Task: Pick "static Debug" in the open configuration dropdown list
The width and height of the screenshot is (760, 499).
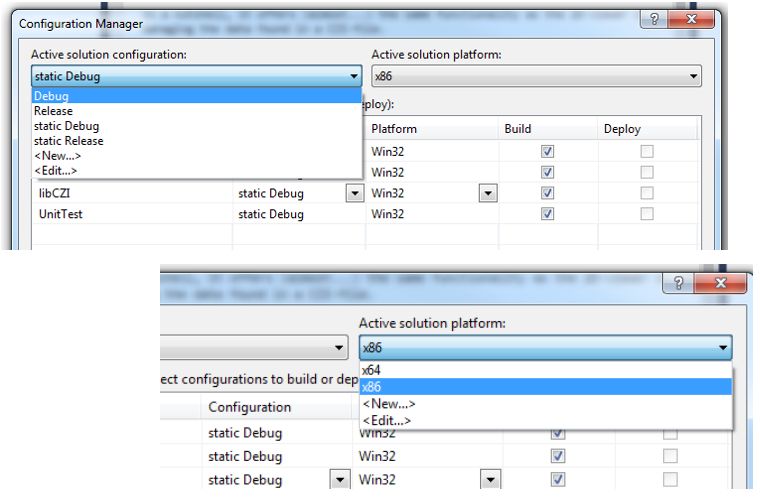Action: point(197,126)
